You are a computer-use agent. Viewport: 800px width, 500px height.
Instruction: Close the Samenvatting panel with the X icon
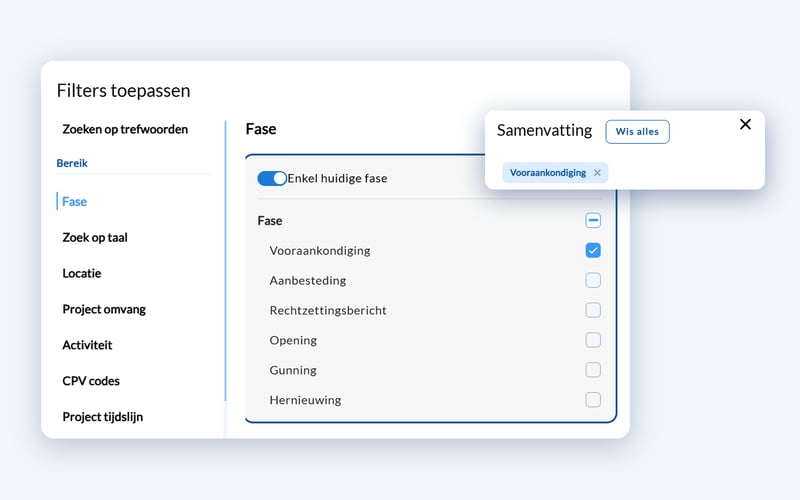(745, 124)
